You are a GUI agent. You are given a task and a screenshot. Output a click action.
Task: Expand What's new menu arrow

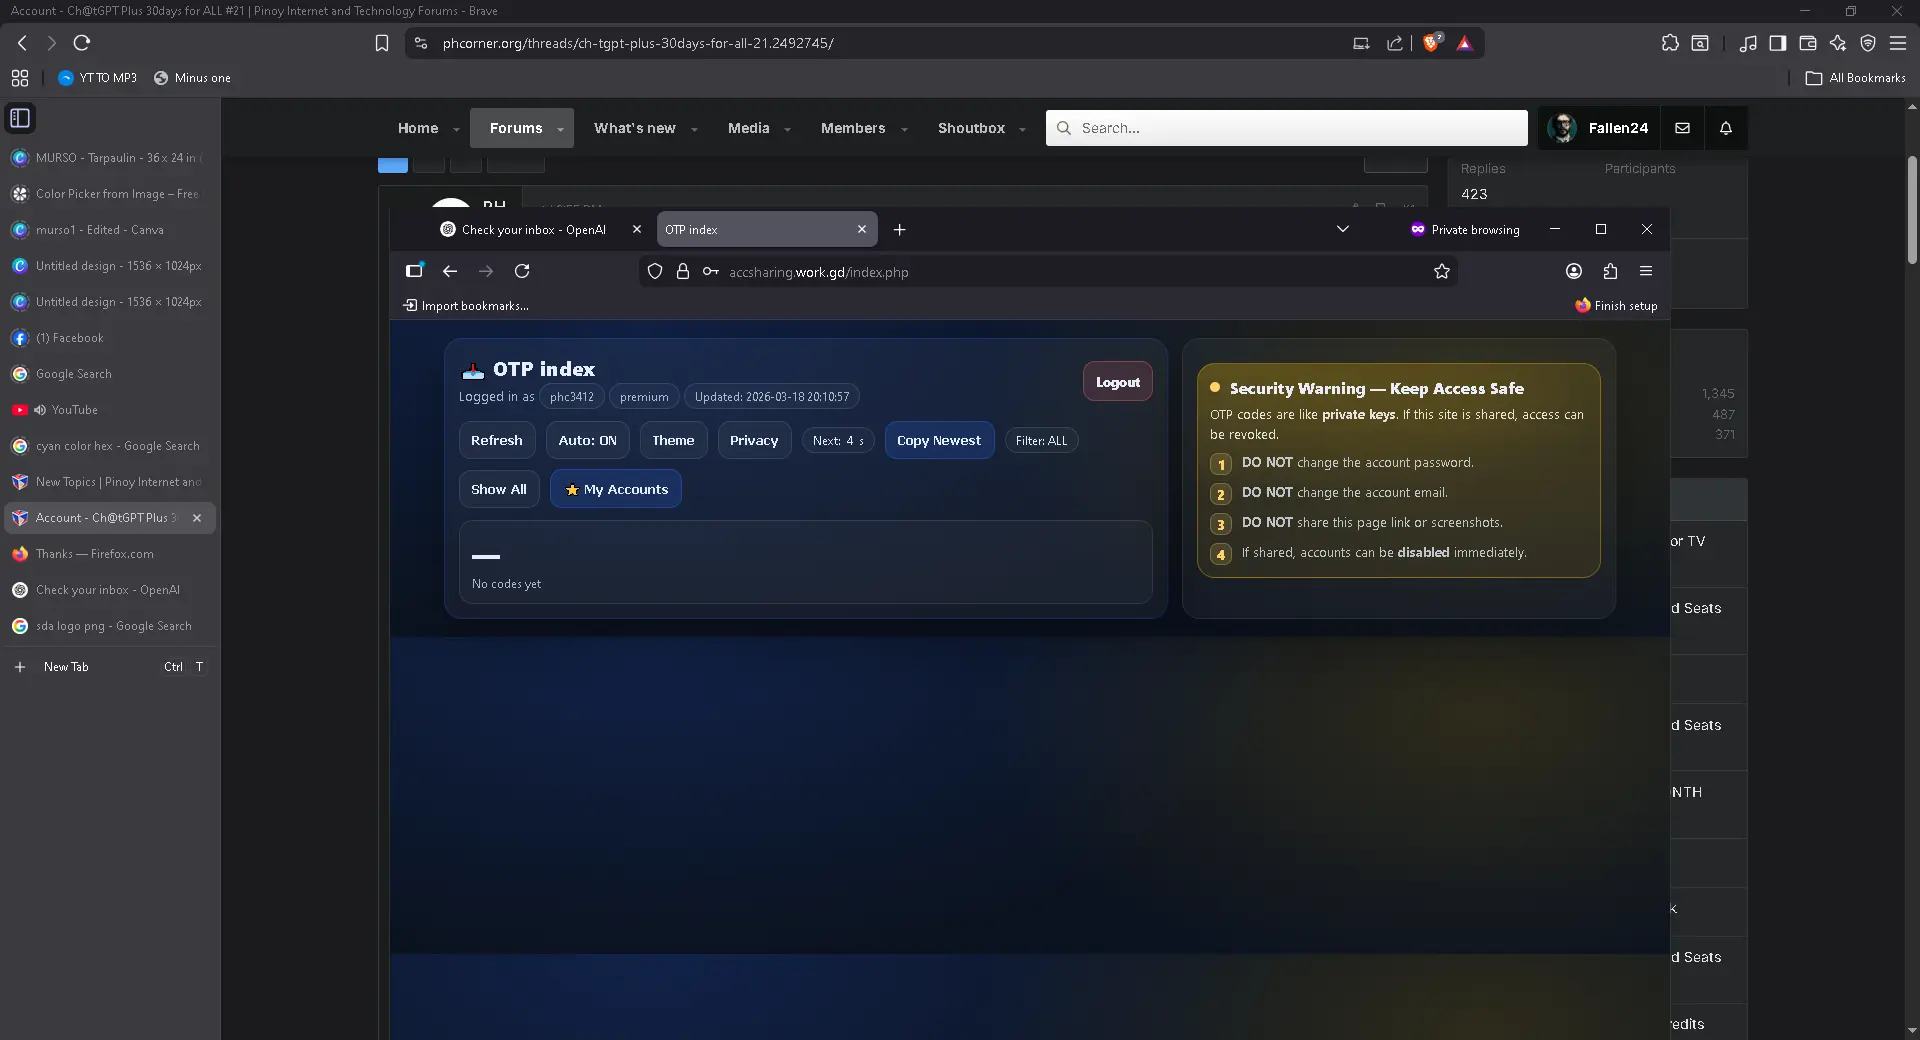tap(694, 129)
